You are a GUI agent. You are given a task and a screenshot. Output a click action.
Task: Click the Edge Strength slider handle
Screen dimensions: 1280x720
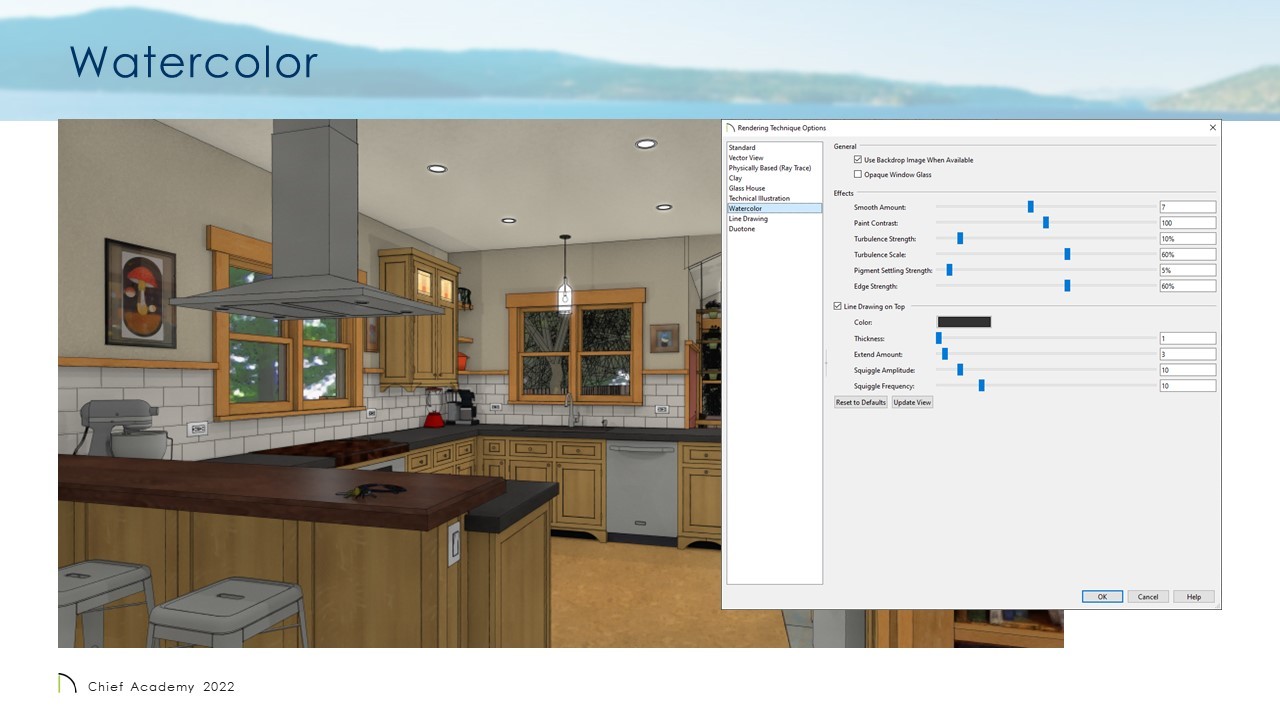(x=1067, y=286)
